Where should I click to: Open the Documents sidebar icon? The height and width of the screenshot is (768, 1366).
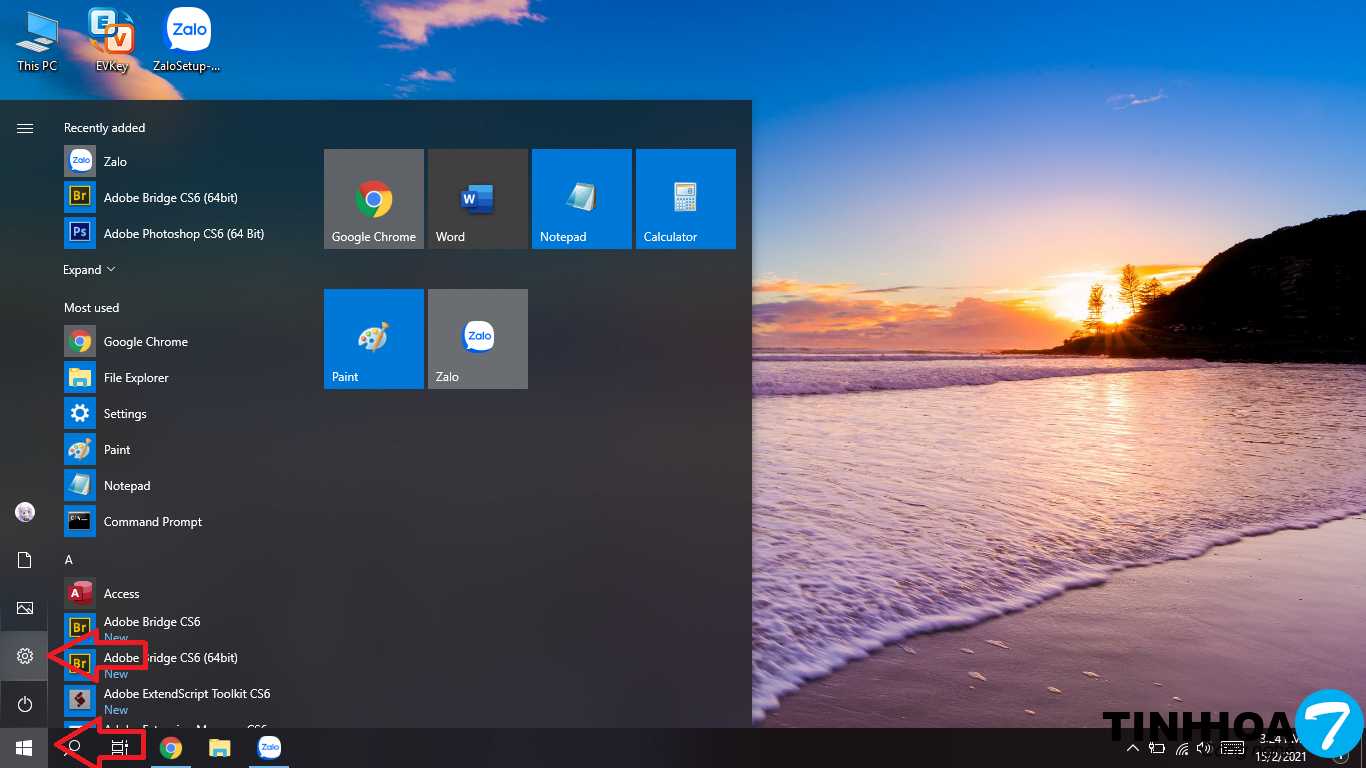click(x=25, y=560)
